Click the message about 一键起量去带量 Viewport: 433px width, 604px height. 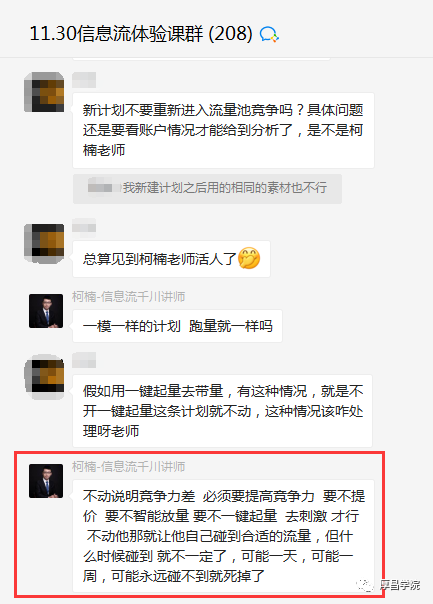[x=222, y=411]
